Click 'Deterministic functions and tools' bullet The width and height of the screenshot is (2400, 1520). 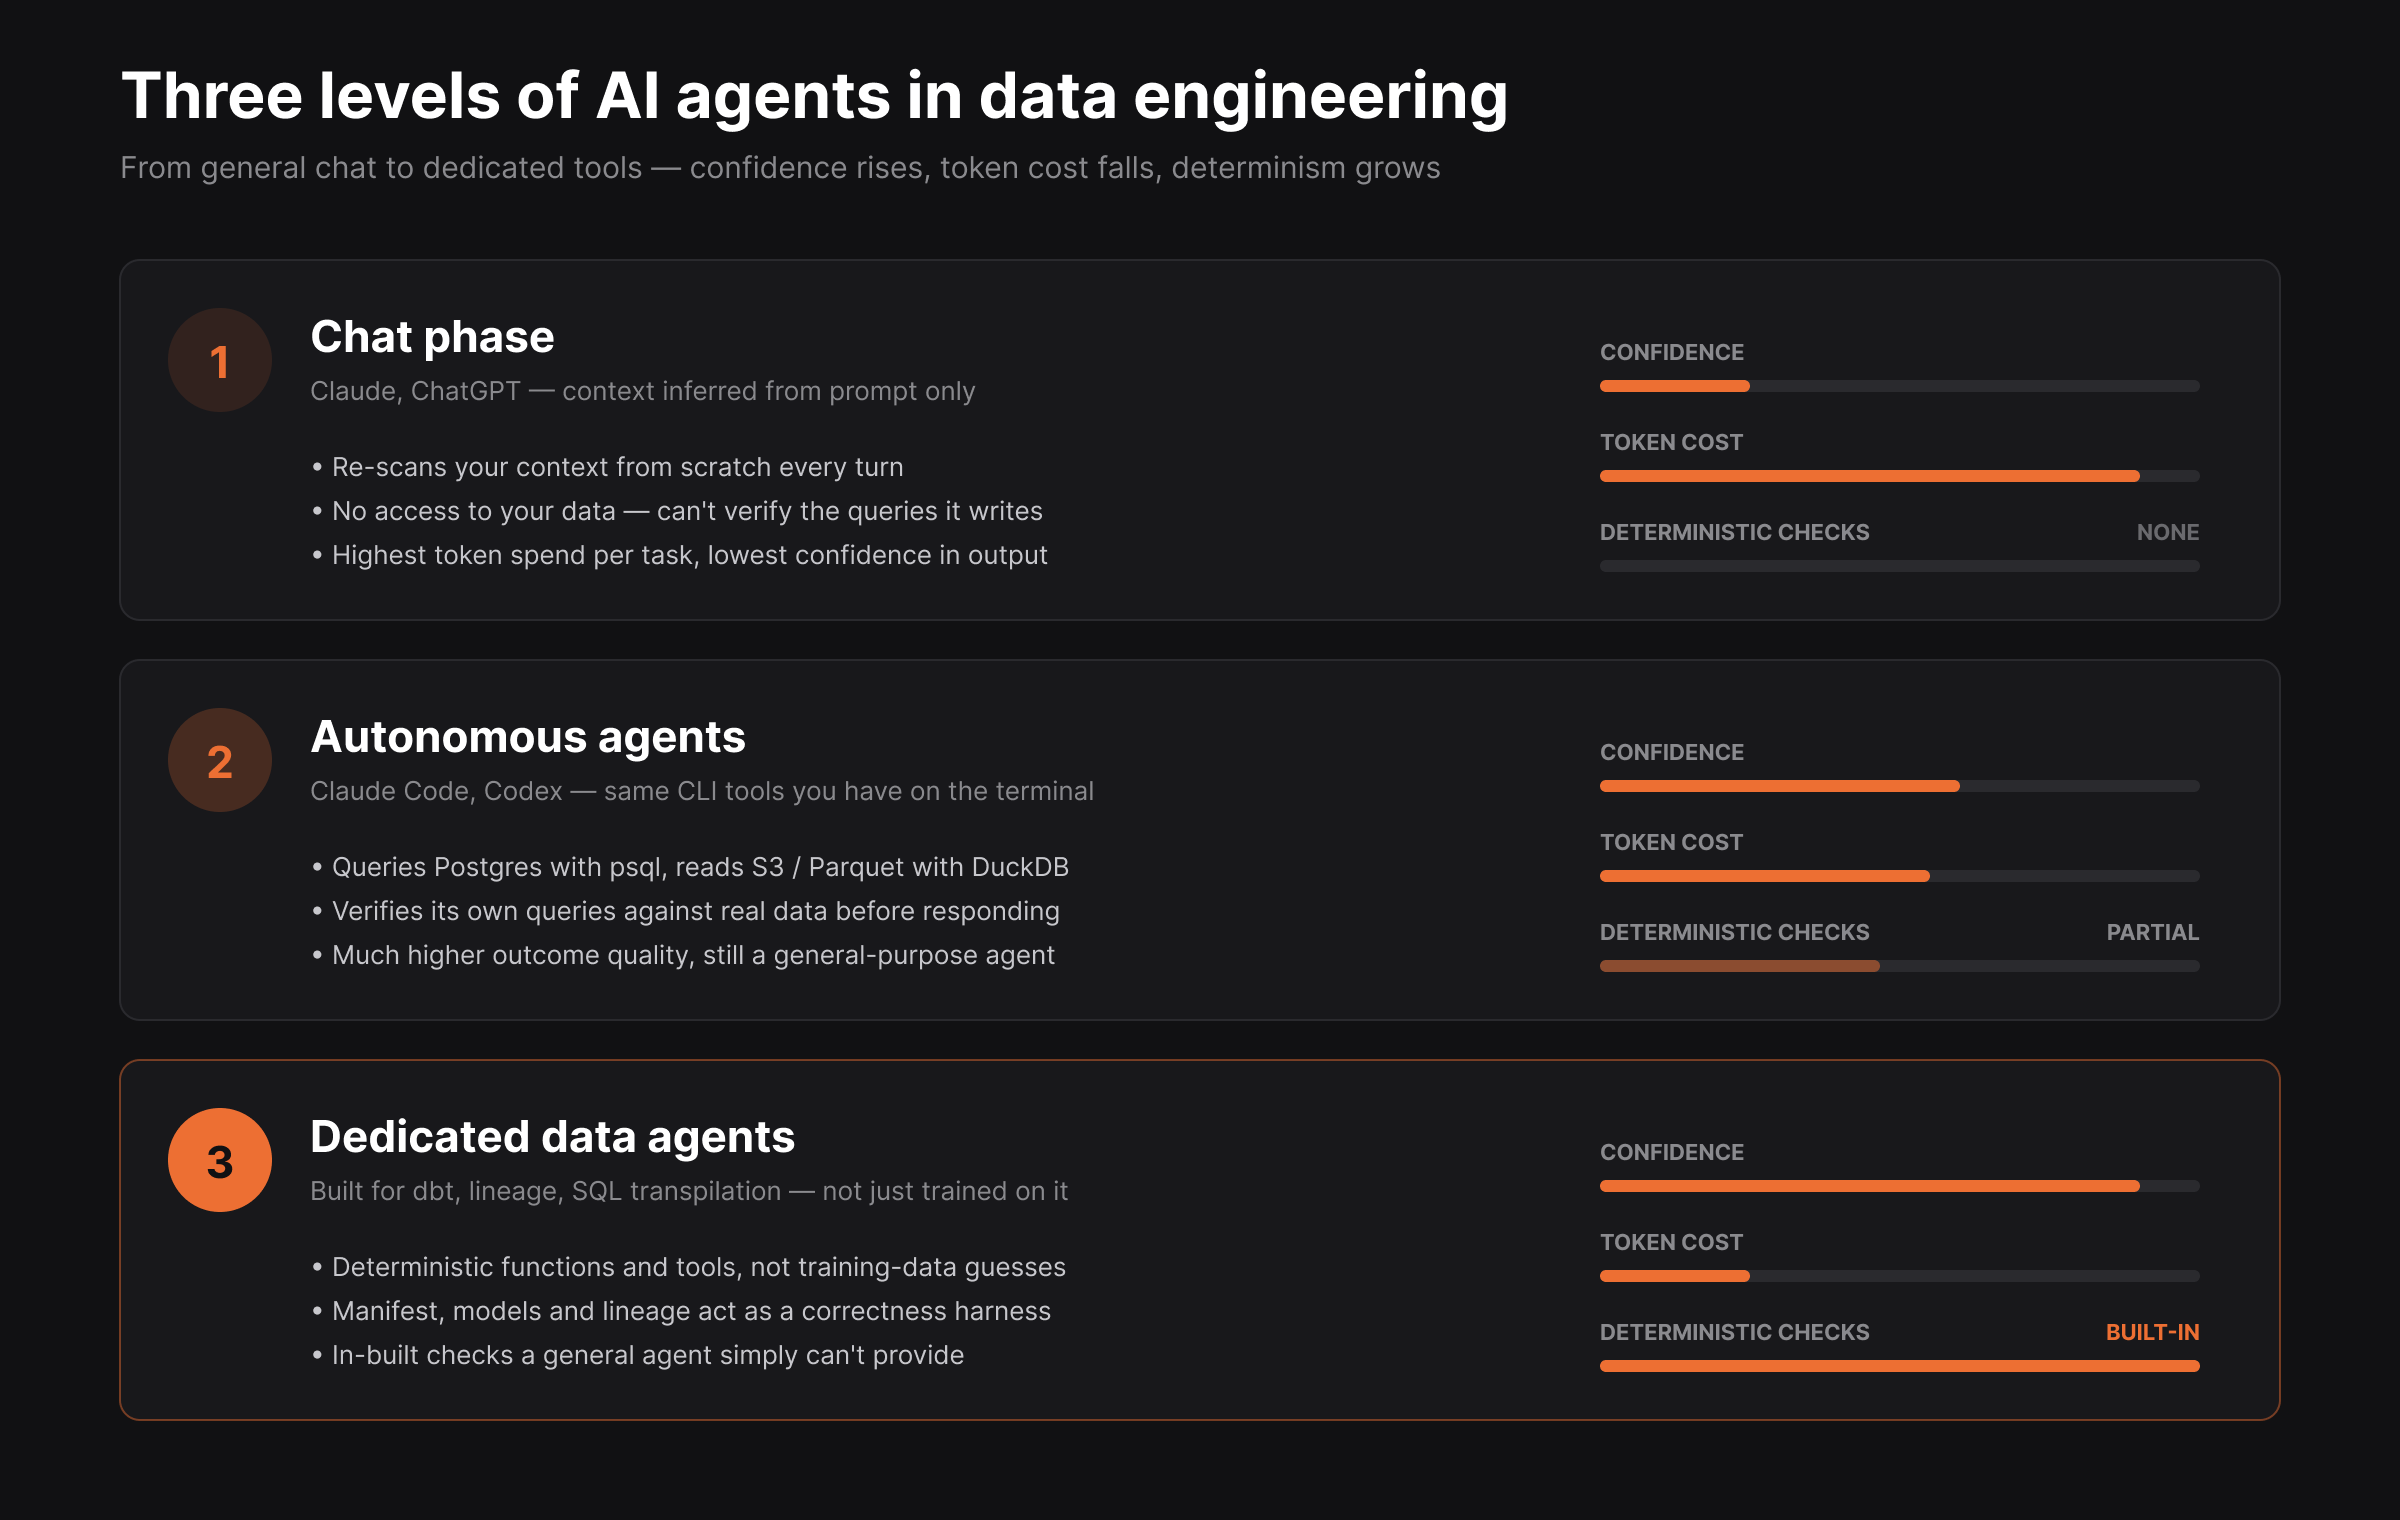689,1267
